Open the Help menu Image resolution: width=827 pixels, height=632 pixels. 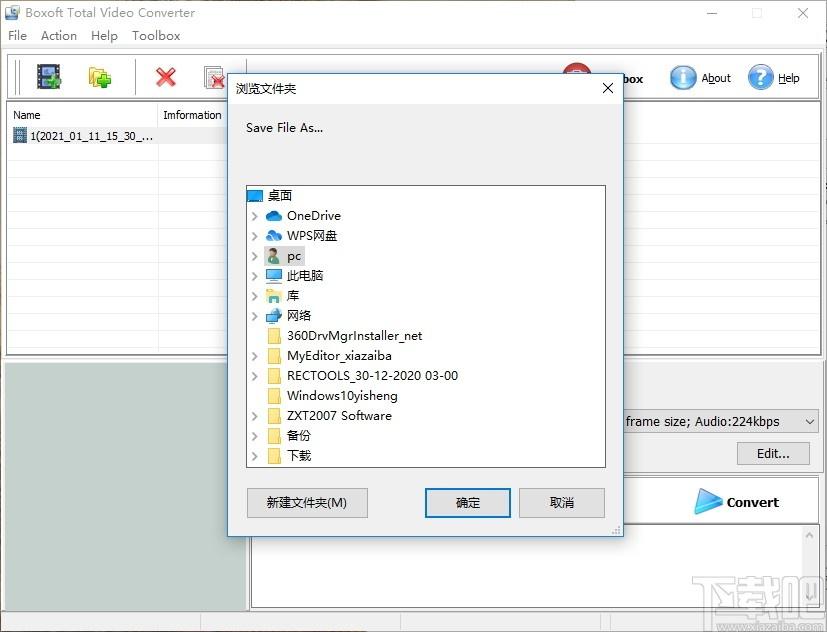pos(104,36)
